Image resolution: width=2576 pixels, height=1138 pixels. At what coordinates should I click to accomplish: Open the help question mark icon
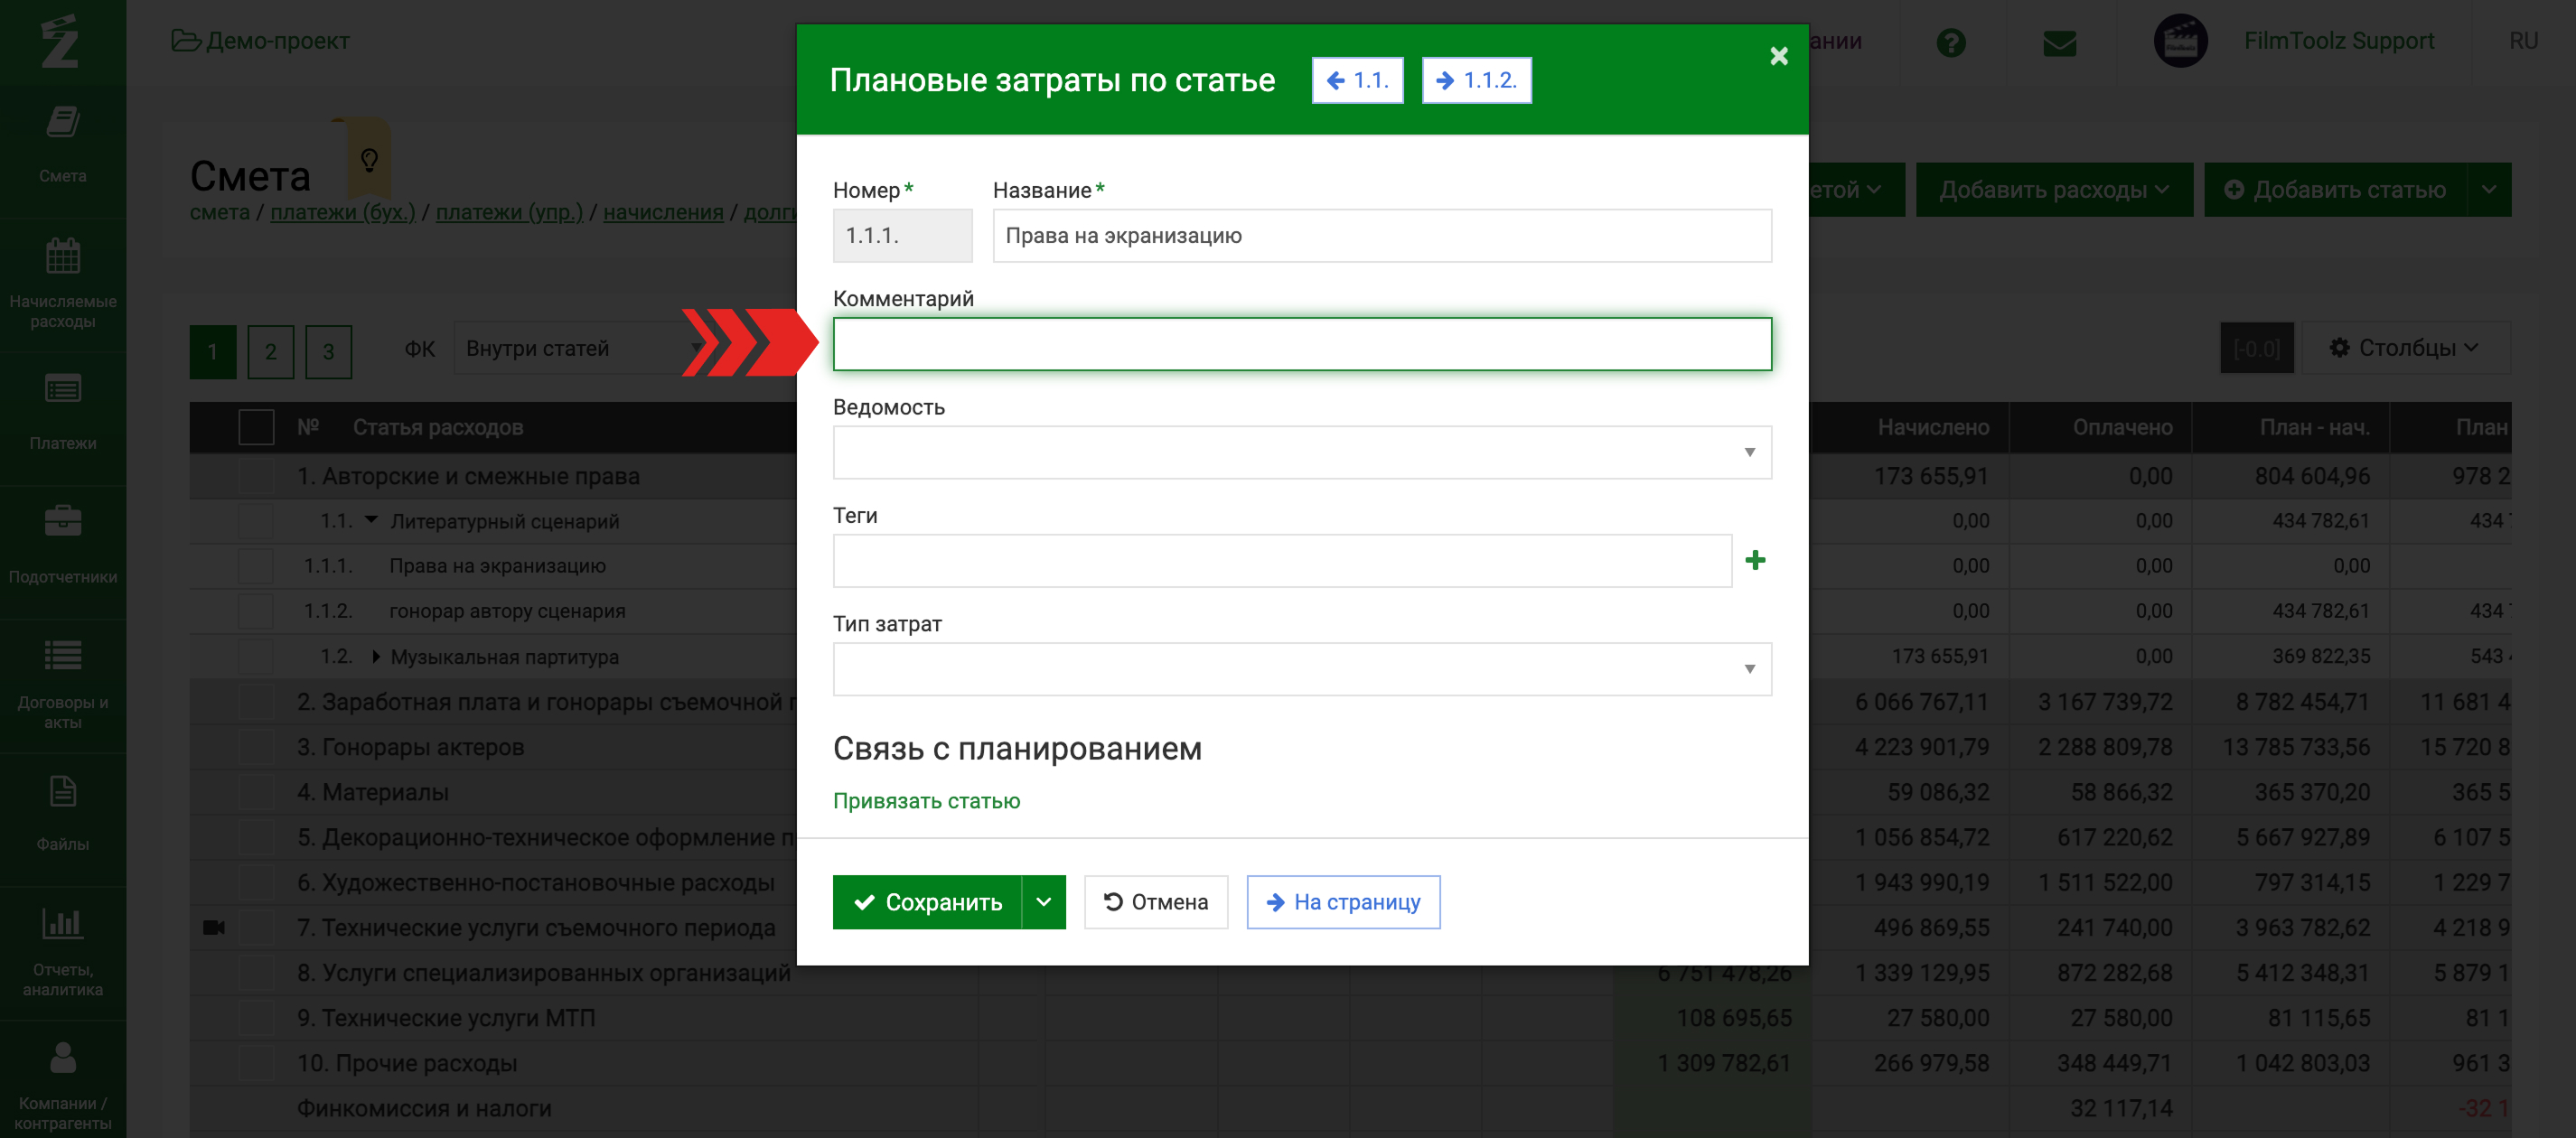(x=1950, y=42)
